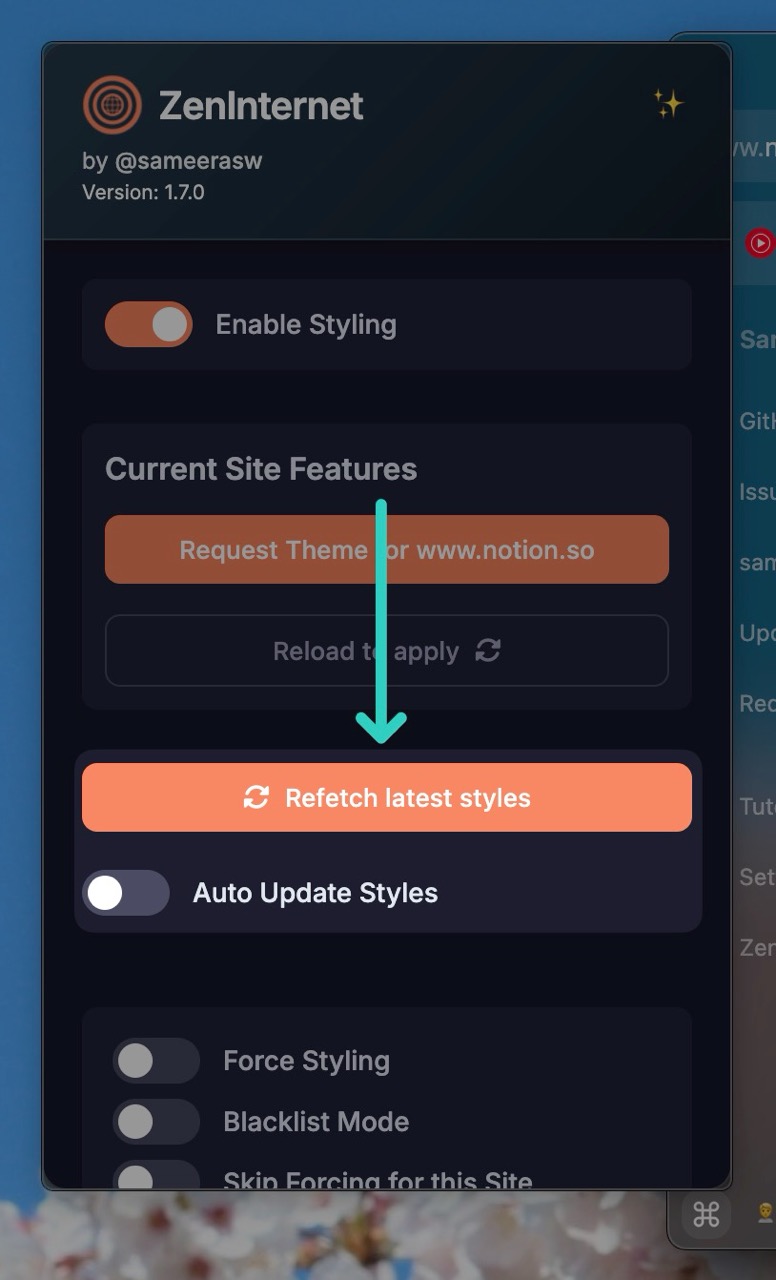Click the refresh icon on Refetch latest styles
Viewport: 776px width, 1280px height.
256,797
